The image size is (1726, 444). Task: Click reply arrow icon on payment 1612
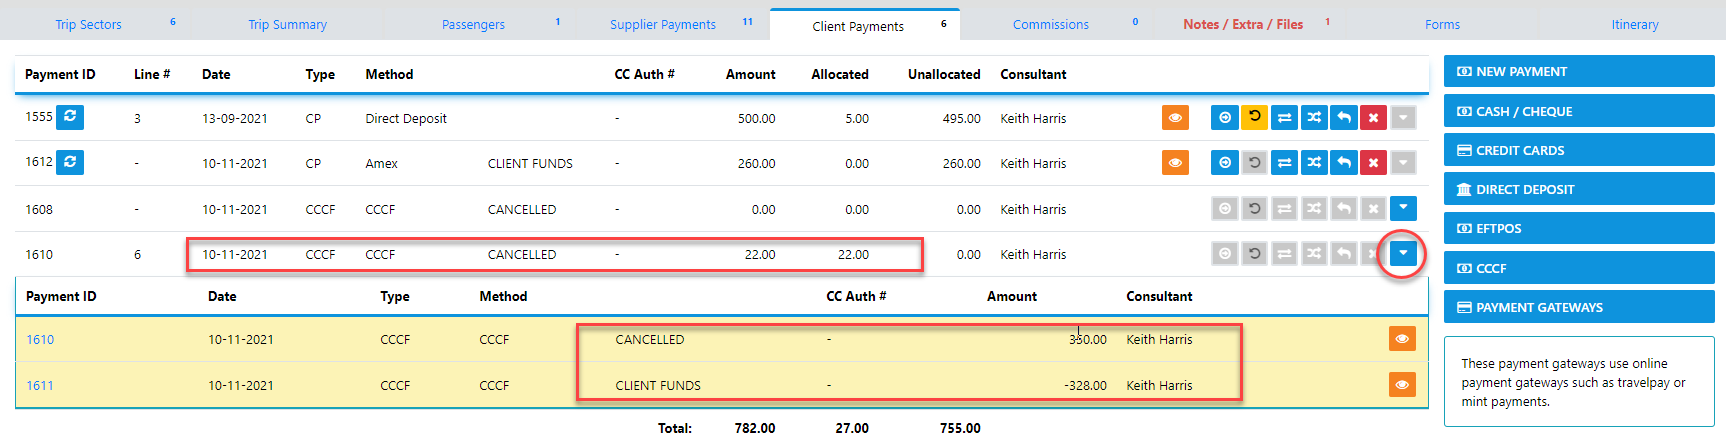1344,163
